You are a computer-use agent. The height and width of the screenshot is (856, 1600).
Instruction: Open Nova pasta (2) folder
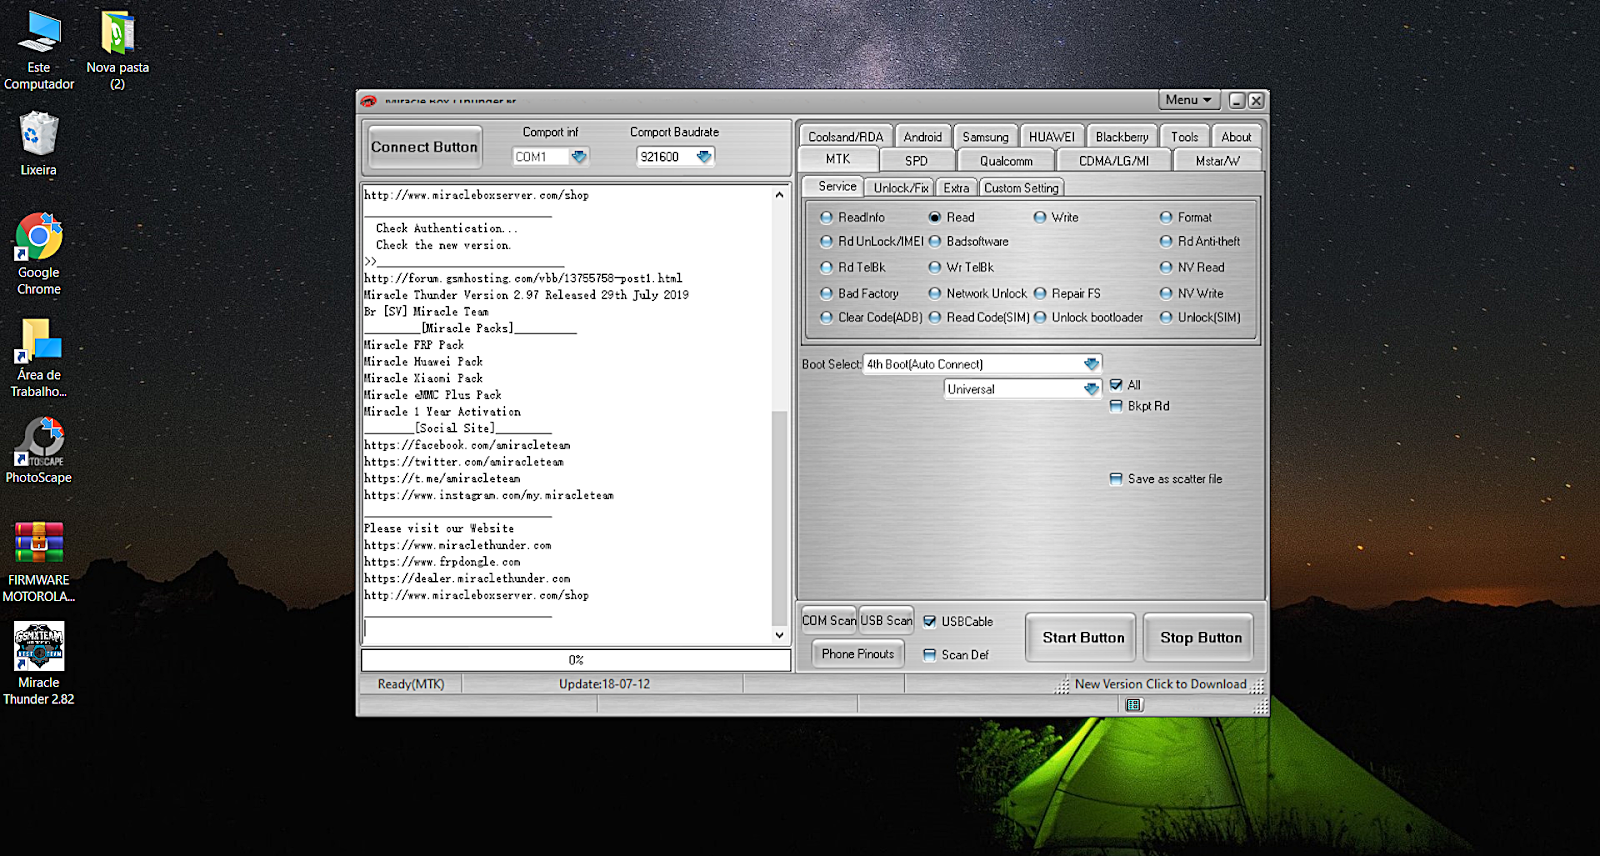pos(117,33)
